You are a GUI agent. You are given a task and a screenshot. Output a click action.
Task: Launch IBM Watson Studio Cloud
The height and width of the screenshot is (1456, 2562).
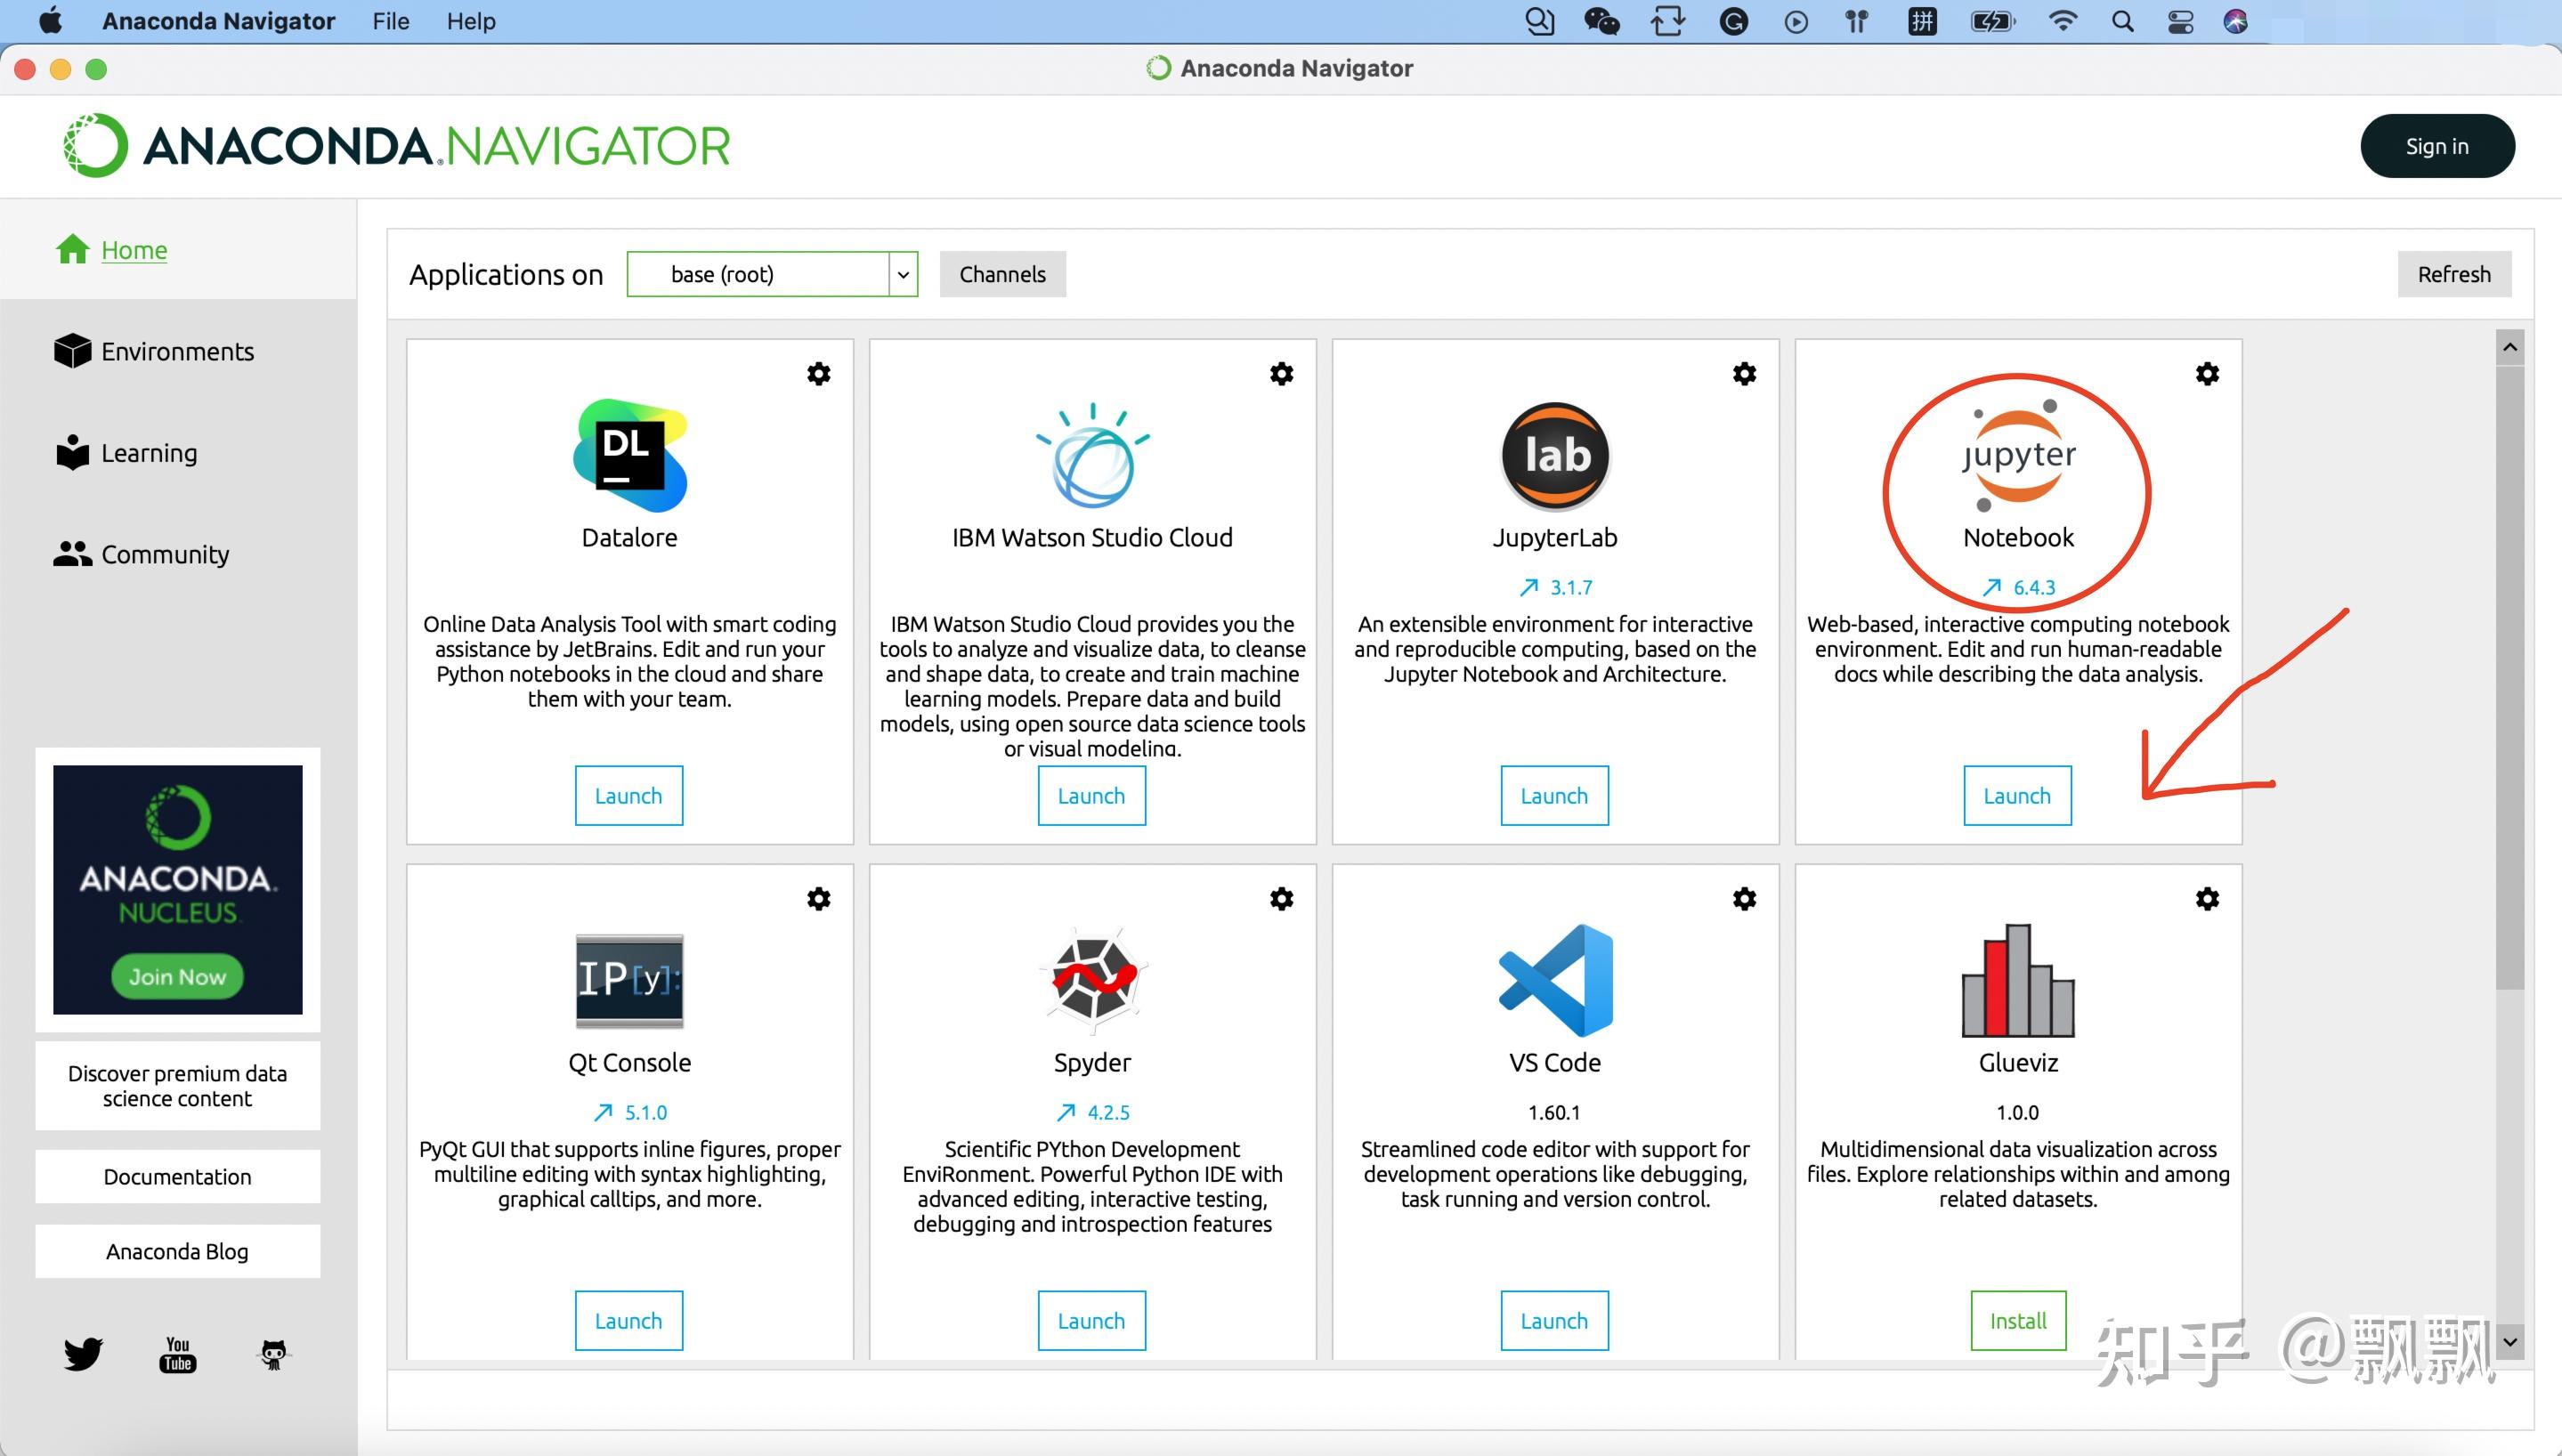pos(1092,795)
